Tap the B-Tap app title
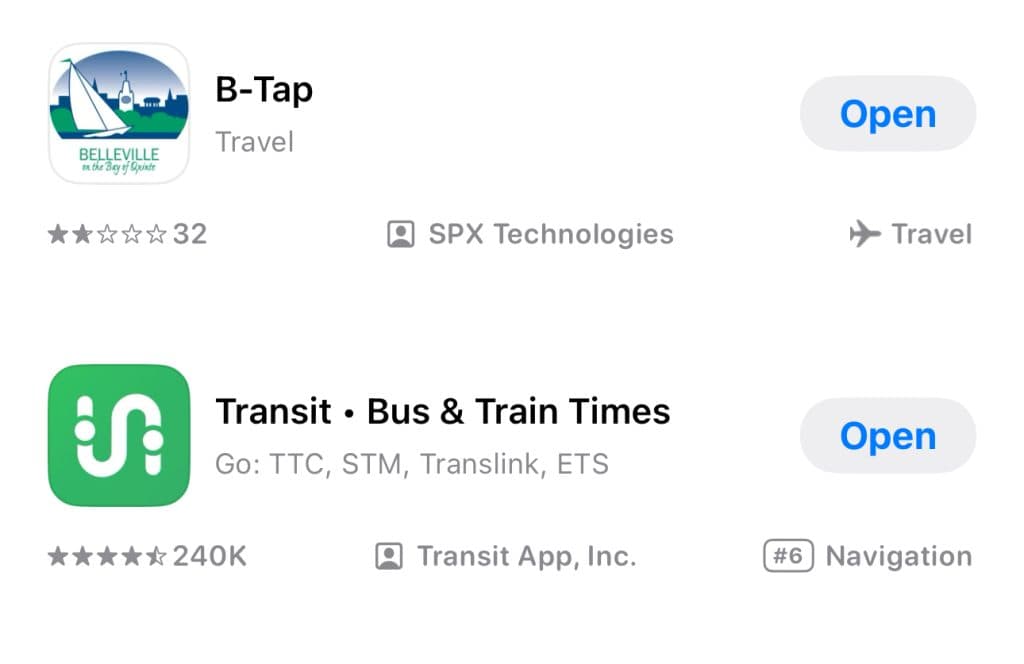 point(264,90)
